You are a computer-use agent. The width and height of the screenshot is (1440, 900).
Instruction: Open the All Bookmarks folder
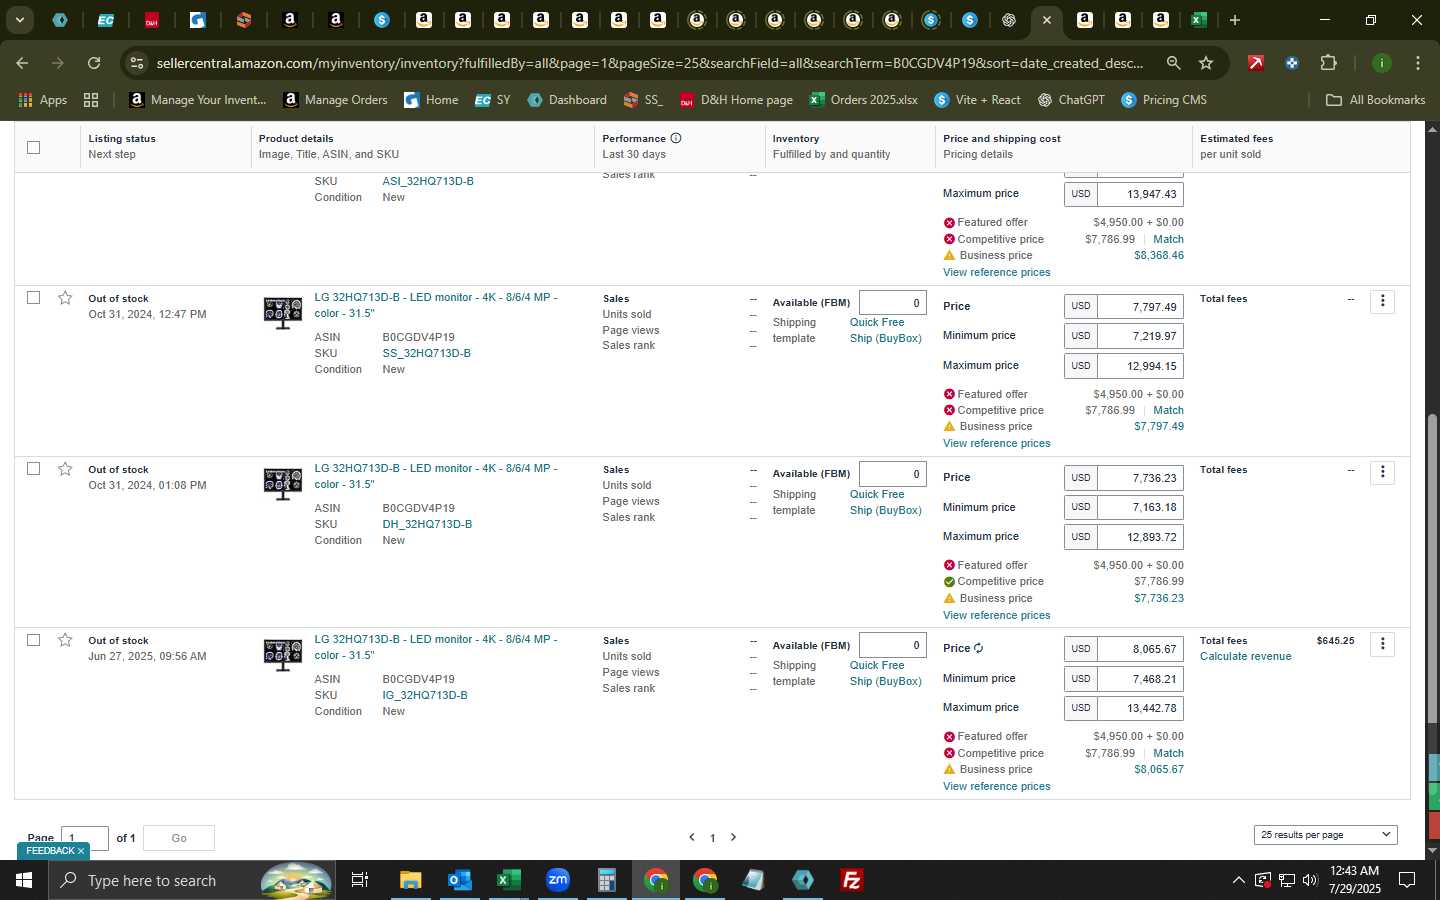tap(1375, 100)
